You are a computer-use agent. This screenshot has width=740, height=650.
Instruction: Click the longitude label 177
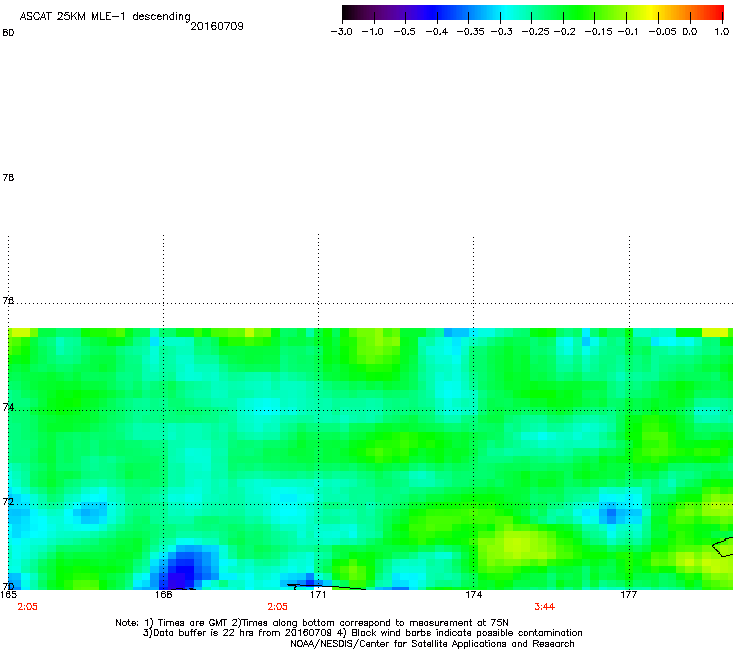coord(629,595)
